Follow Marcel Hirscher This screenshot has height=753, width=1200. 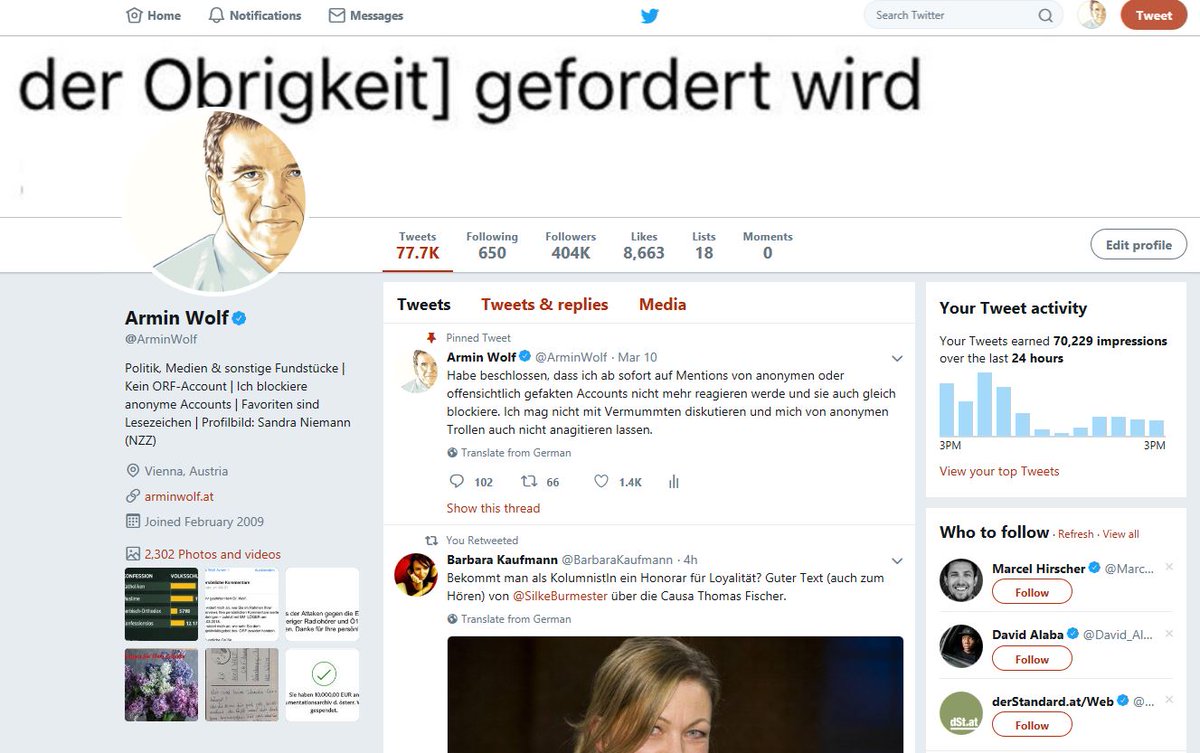(x=1032, y=592)
